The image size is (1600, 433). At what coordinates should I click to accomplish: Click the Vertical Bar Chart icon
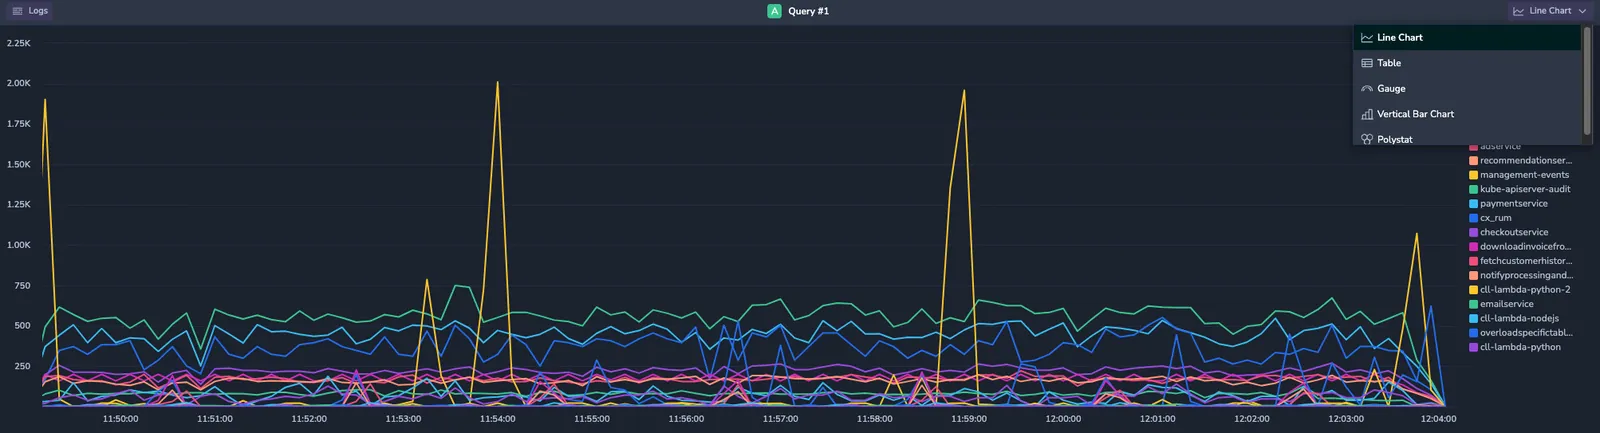coord(1367,114)
